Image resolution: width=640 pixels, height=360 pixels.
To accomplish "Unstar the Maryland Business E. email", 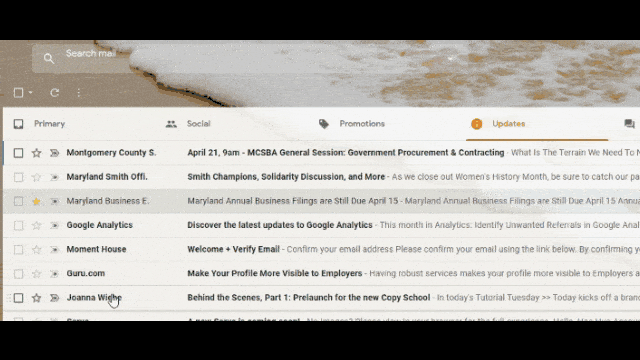I will [36, 201].
